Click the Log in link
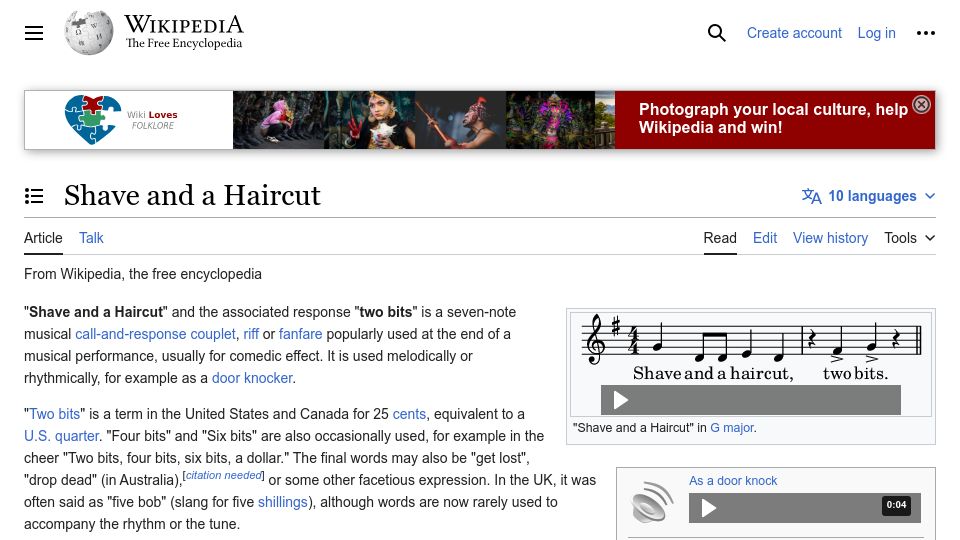Viewport: 960px width, 540px height. pos(876,33)
